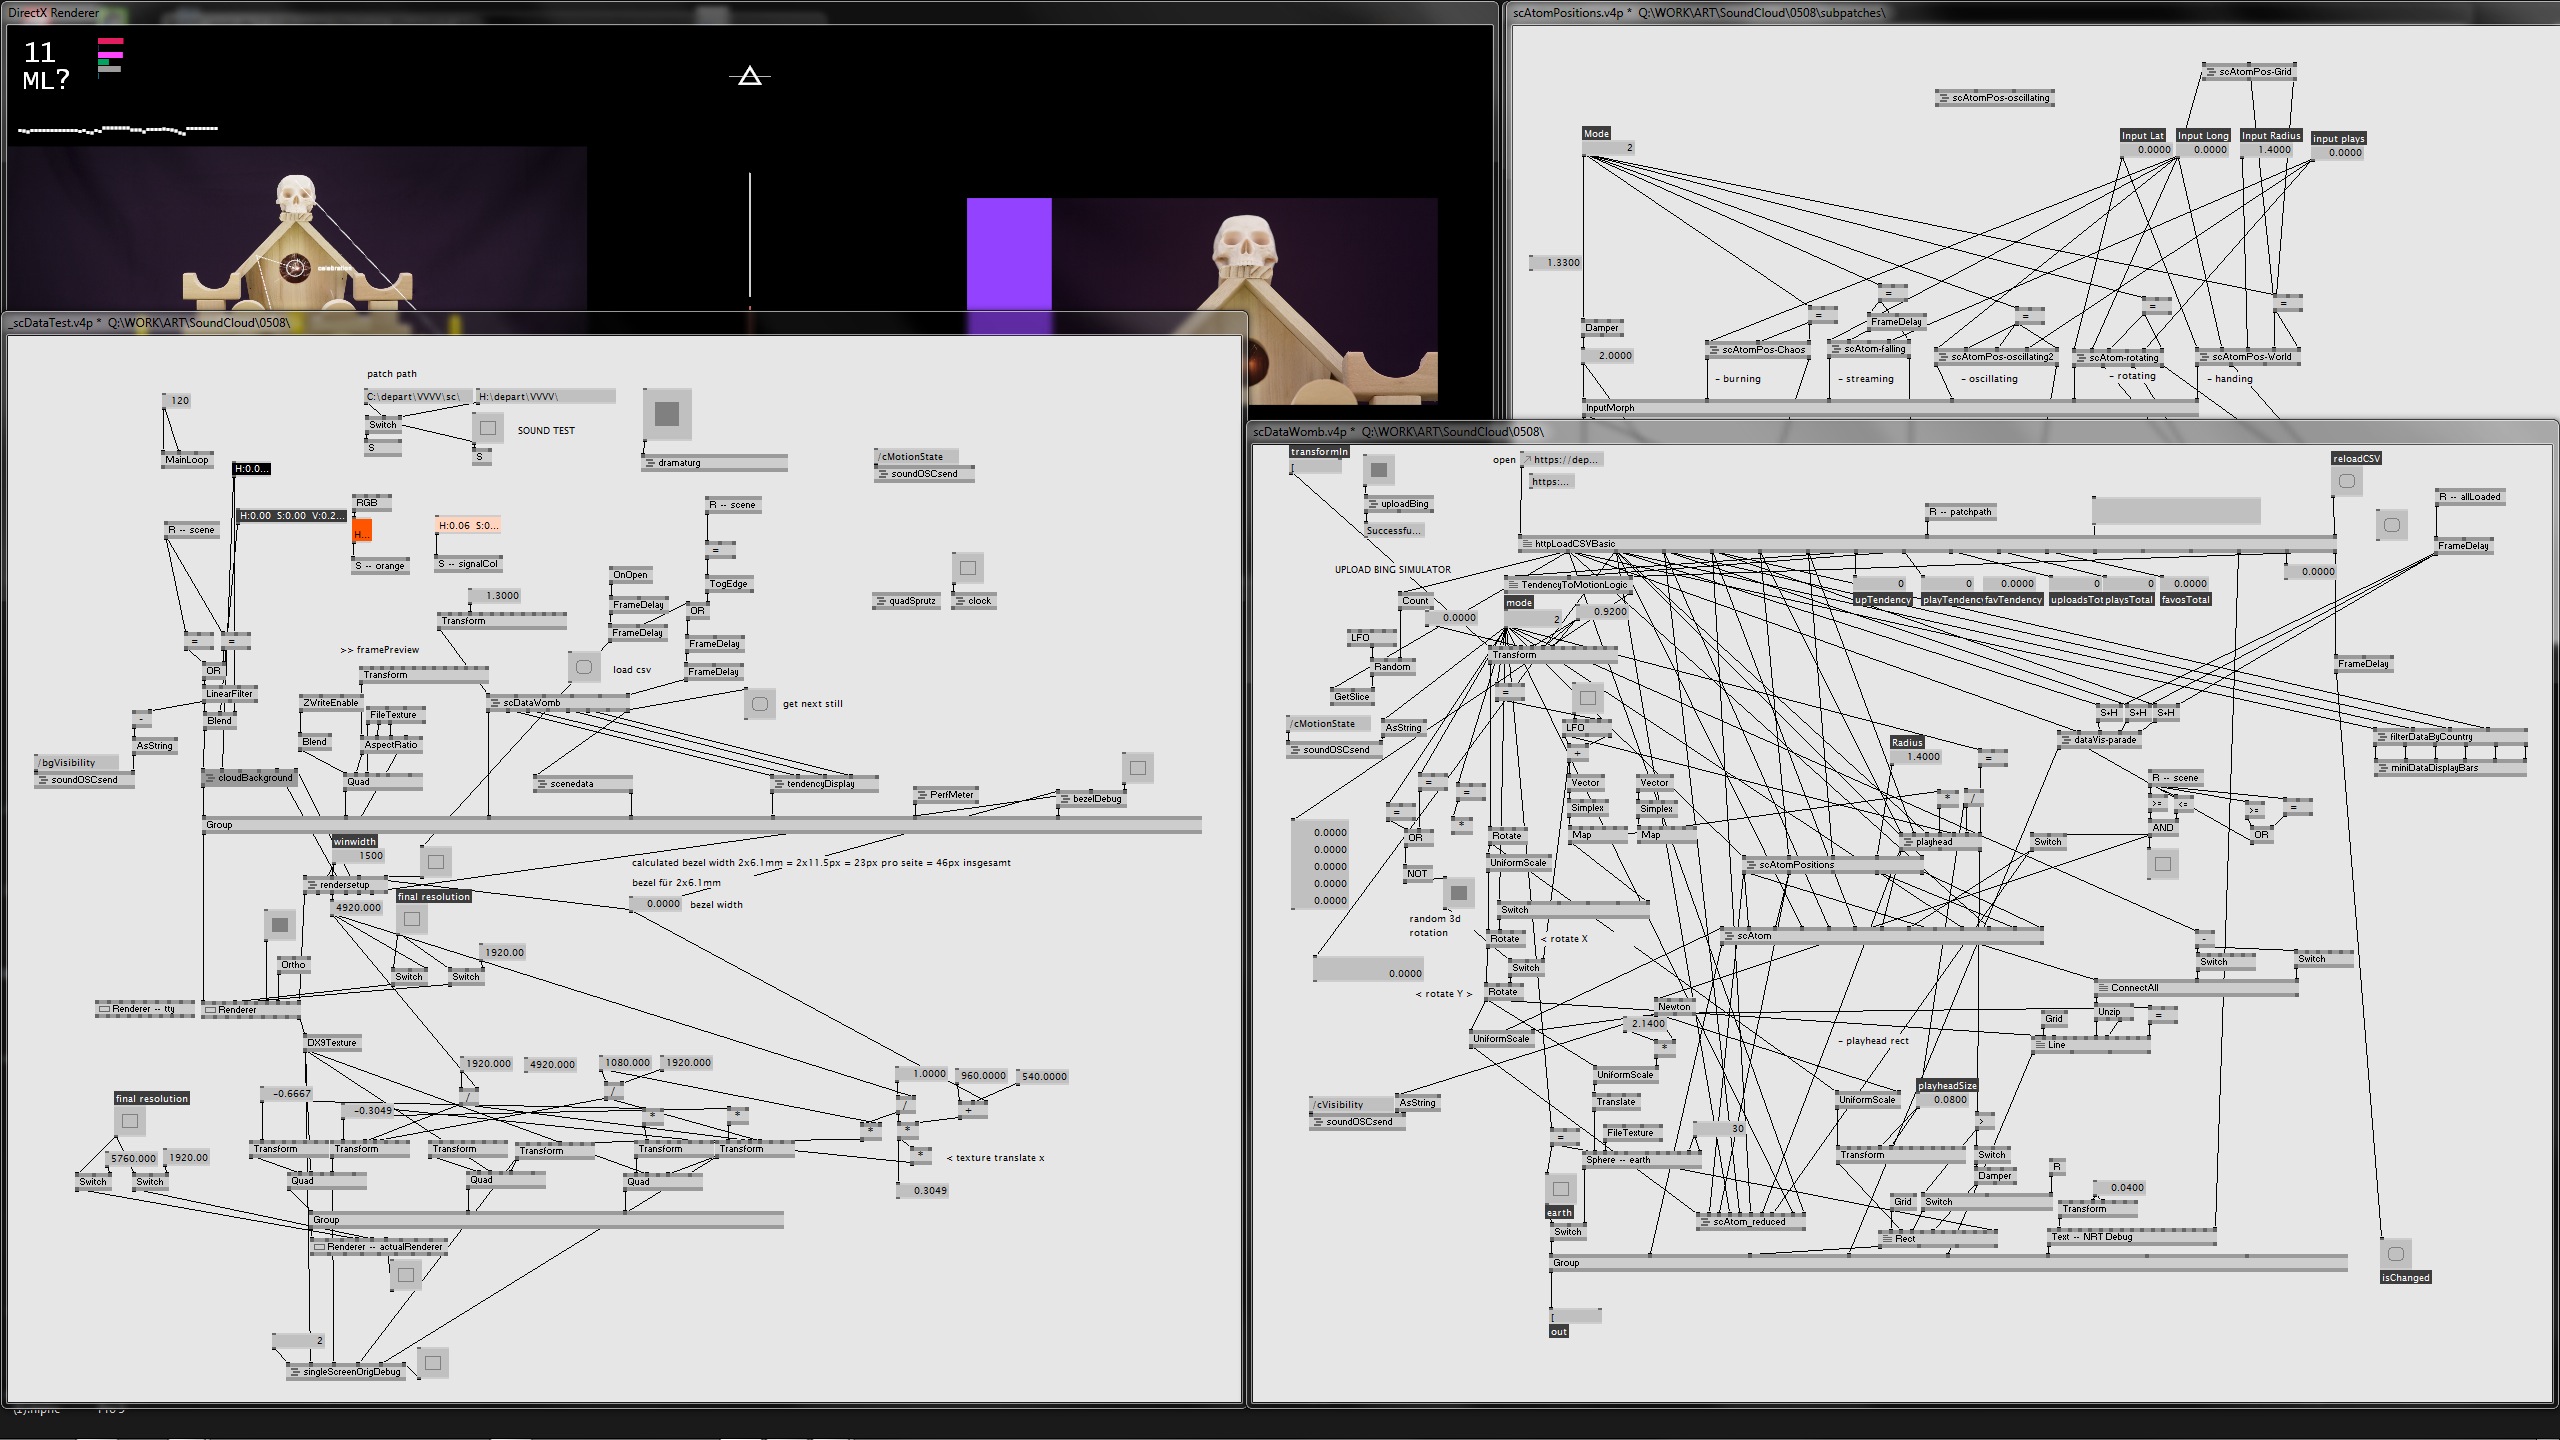Click the isChanged bang box
The image size is (2560, 1440).
point(2395,1254)
